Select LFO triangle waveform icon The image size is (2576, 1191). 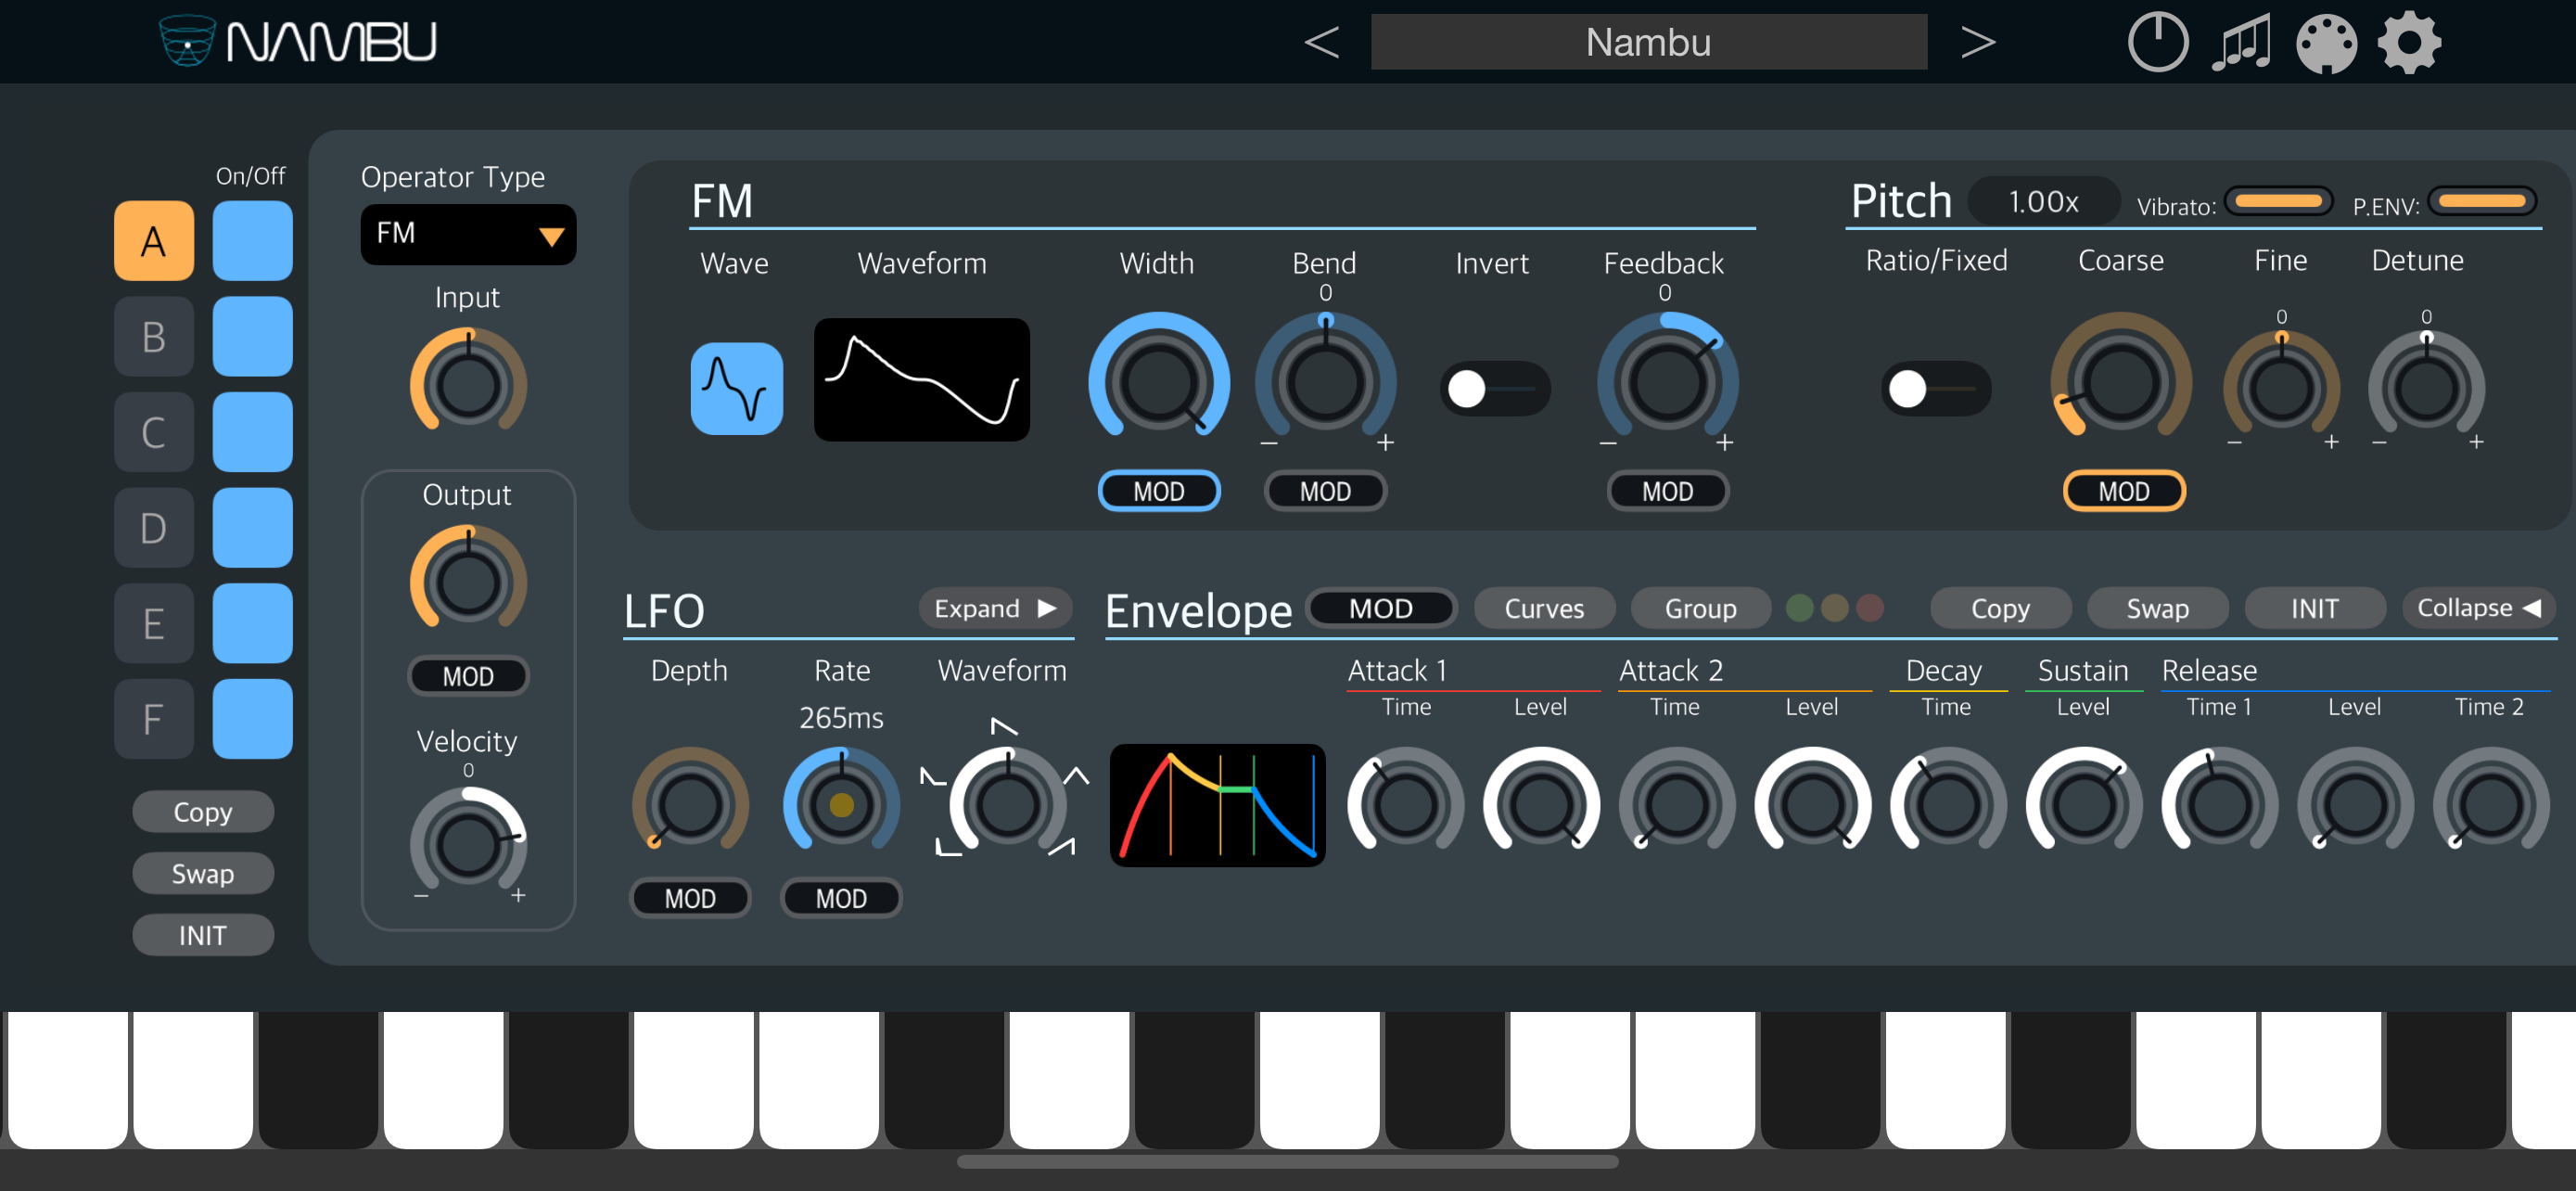pos(1076,775)
